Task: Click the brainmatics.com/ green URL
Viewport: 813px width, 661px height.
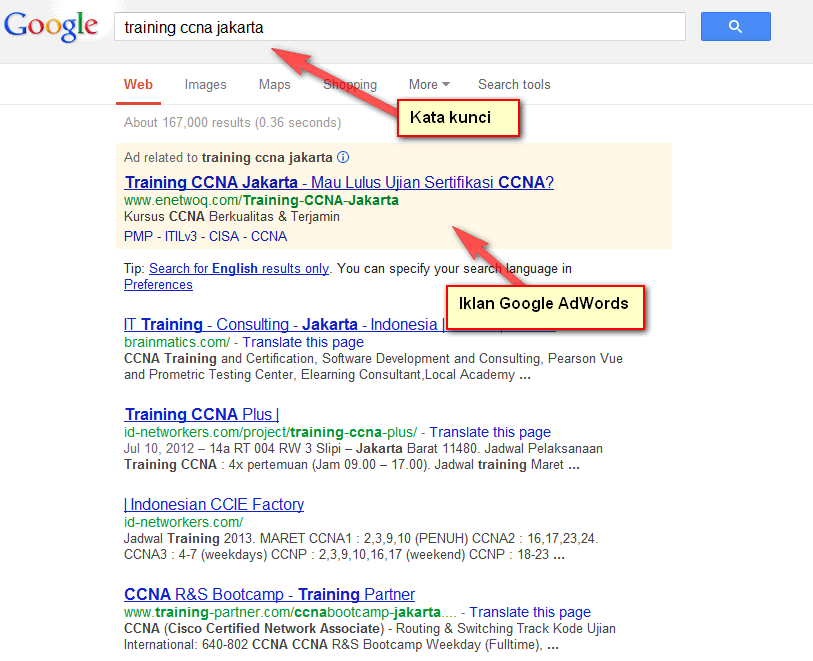Action: (177, 342)
